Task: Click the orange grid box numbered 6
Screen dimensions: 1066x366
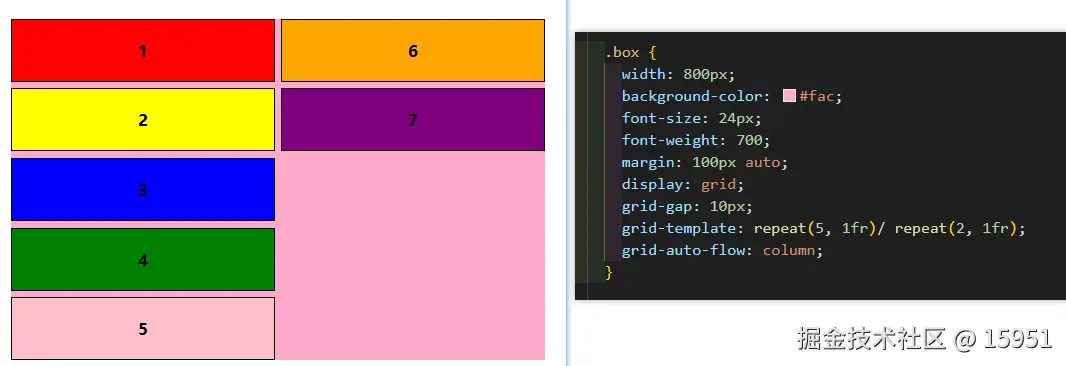Action: [x=413, y=50]
